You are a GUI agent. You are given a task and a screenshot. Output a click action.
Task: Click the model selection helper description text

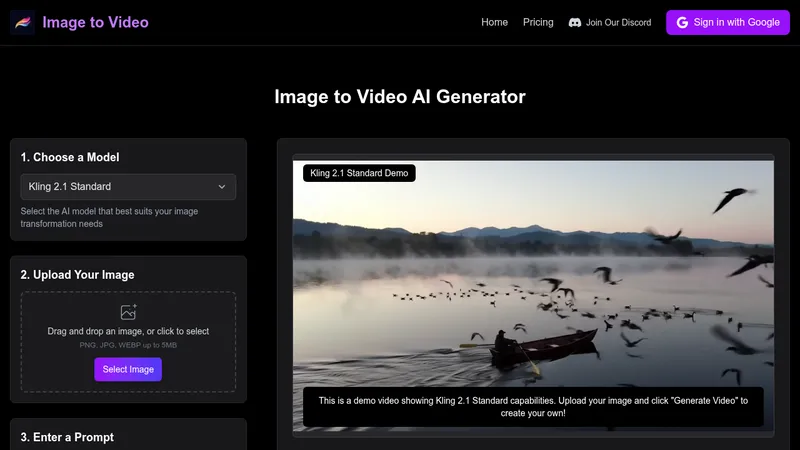pyautogui.click(x=109, y=217)
